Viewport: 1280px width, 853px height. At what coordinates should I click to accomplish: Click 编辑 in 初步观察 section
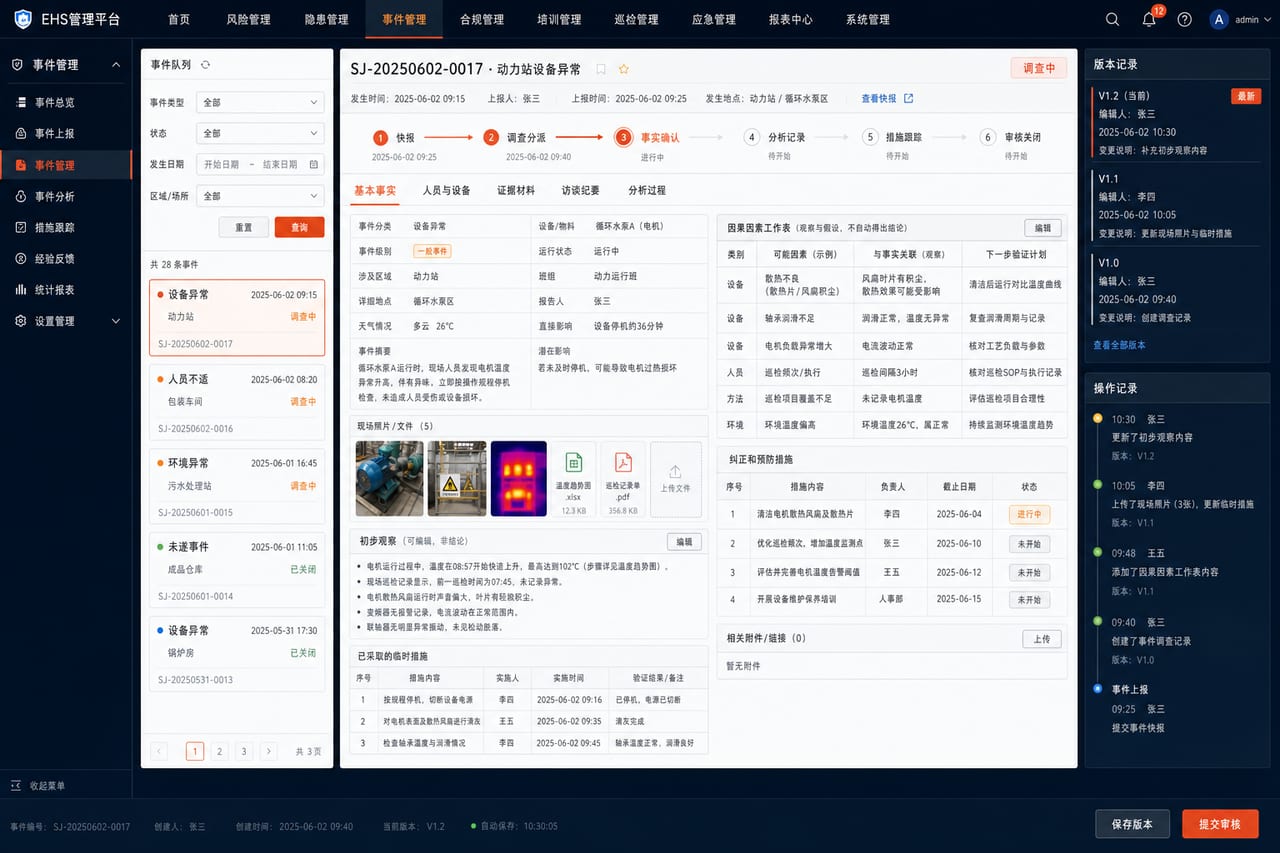pyautogui.click(x=684, y=542)
